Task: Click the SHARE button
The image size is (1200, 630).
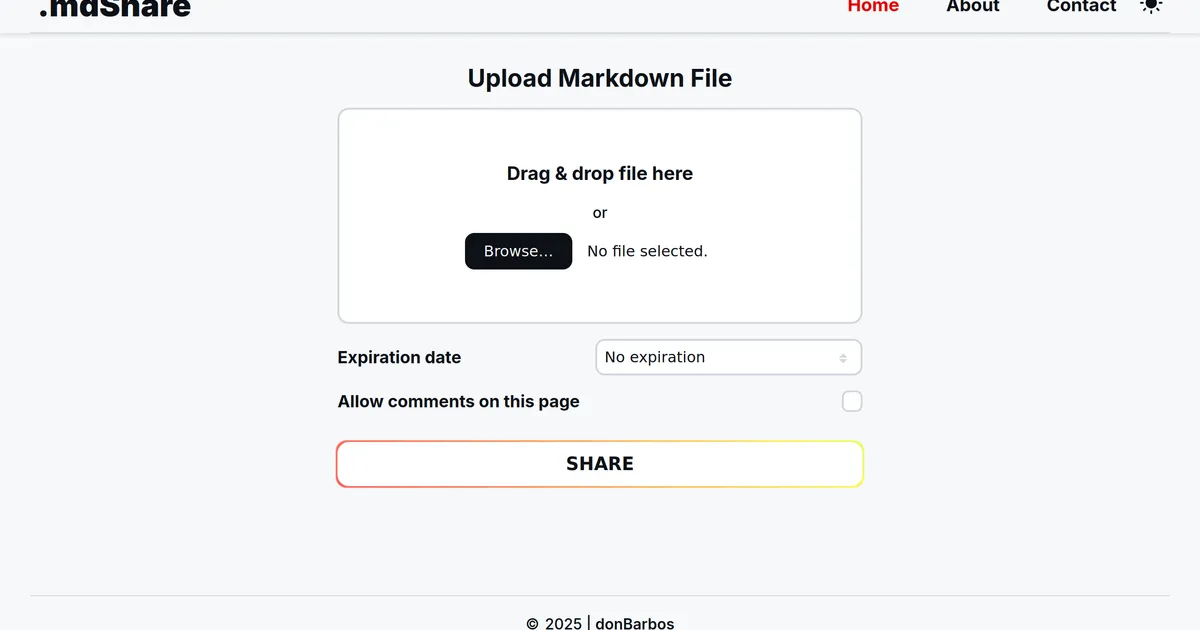Action: tap(600, 464)
